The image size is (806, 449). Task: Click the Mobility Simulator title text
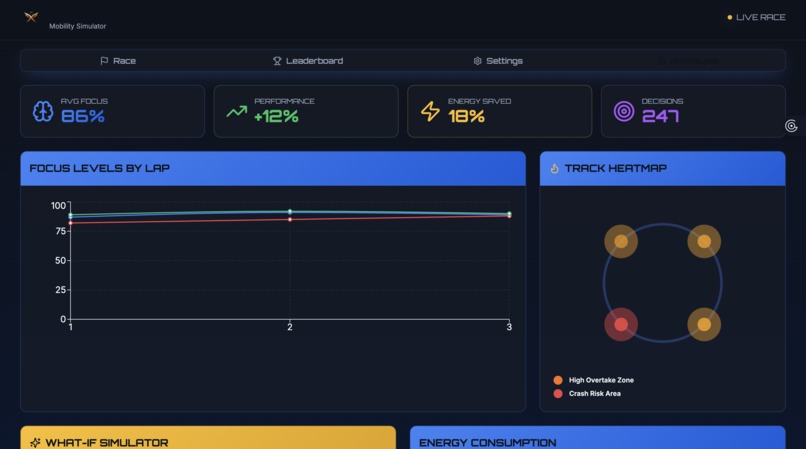pyautogui.click(x=78, y=26)
